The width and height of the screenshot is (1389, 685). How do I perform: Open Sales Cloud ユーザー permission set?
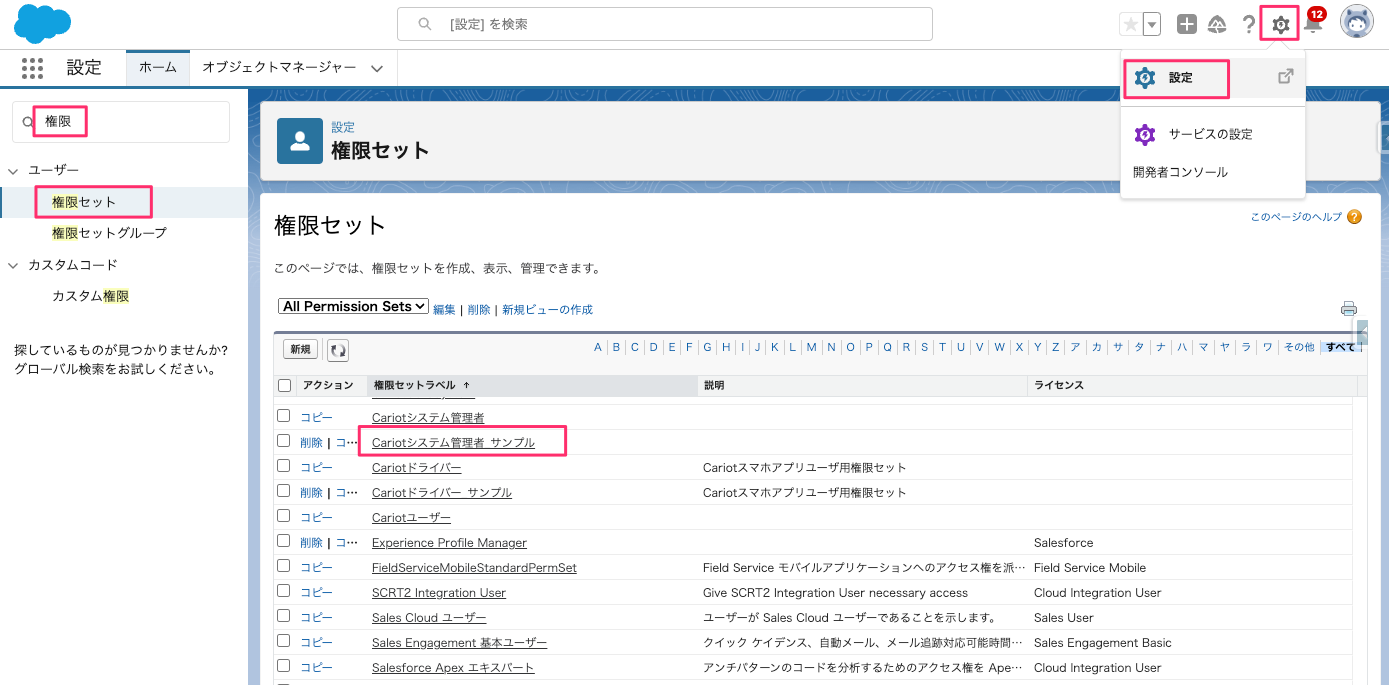tap(429, 617)
